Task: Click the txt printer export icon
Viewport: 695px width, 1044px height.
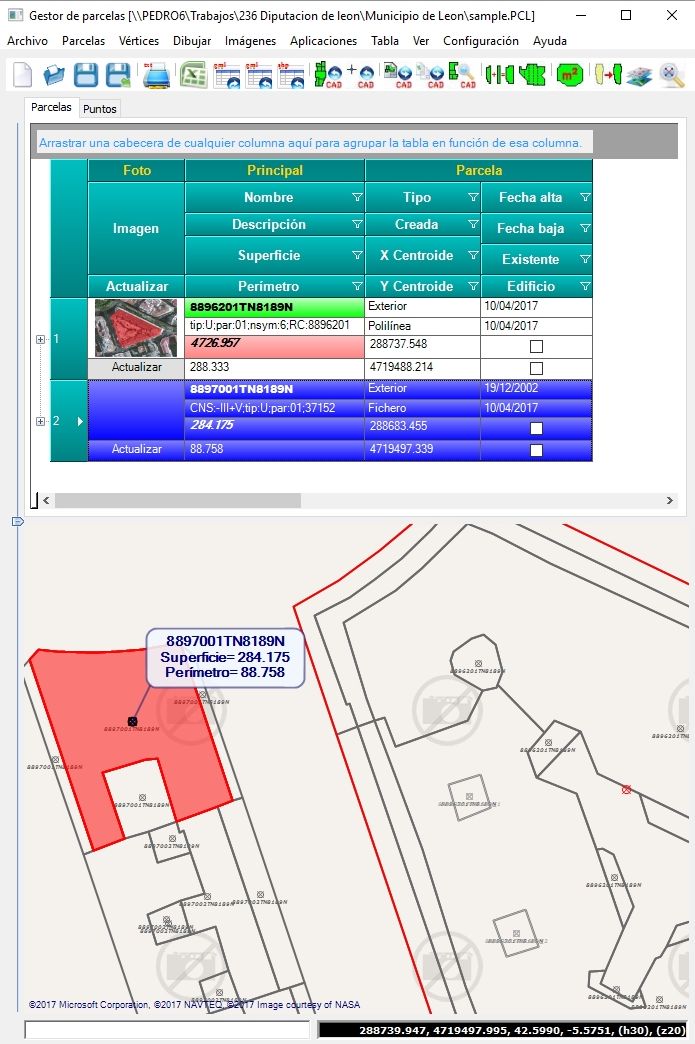Action: click(156, 75)
